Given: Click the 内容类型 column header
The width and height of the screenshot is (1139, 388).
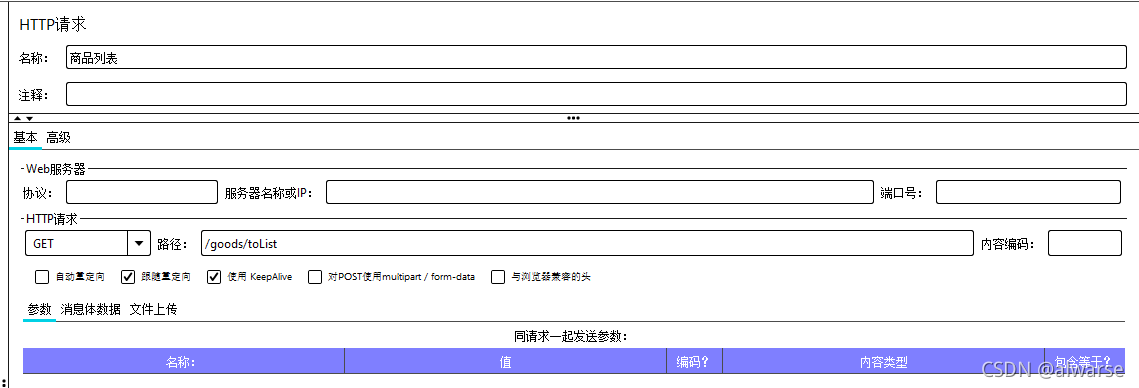Looking at the screenshot, I should tap(883, 361).
